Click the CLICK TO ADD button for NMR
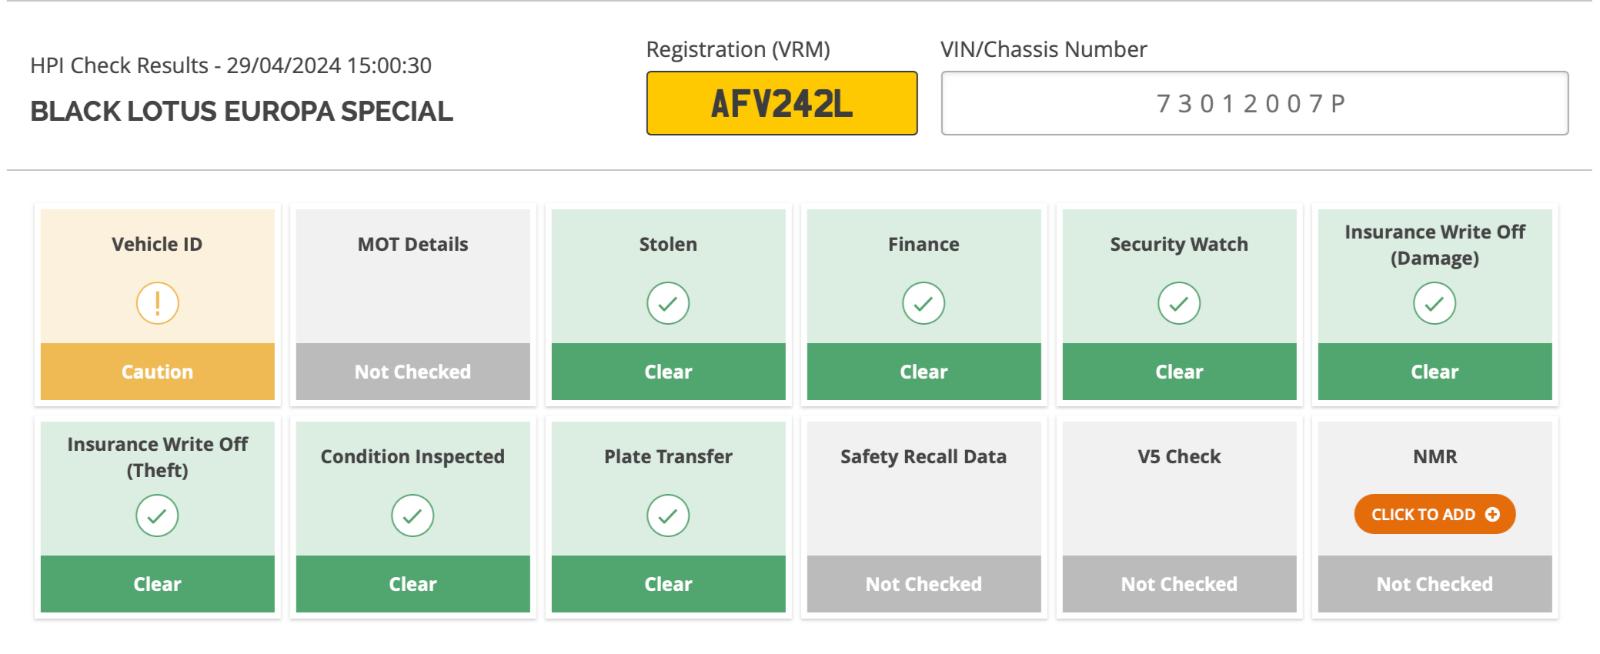Image resolution: width=1600 pixels, height=654 pixels. tap(1434, 514)
